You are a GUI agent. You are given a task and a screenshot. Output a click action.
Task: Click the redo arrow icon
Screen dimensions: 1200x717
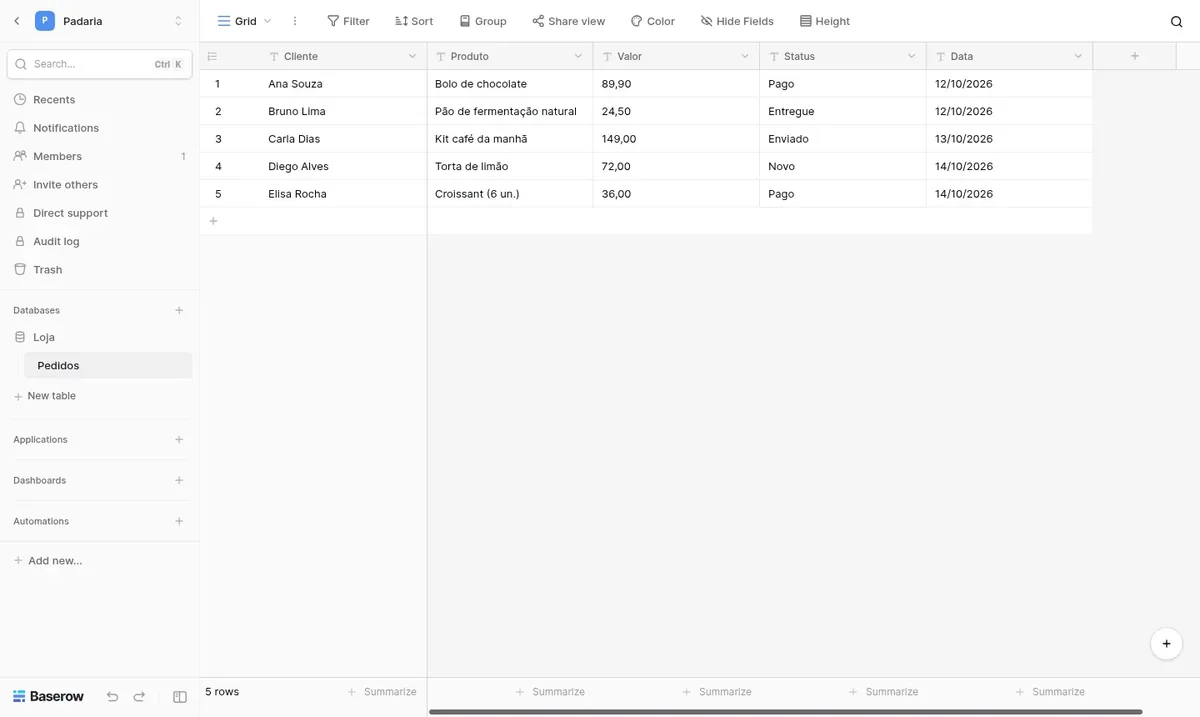coord(139,696)
